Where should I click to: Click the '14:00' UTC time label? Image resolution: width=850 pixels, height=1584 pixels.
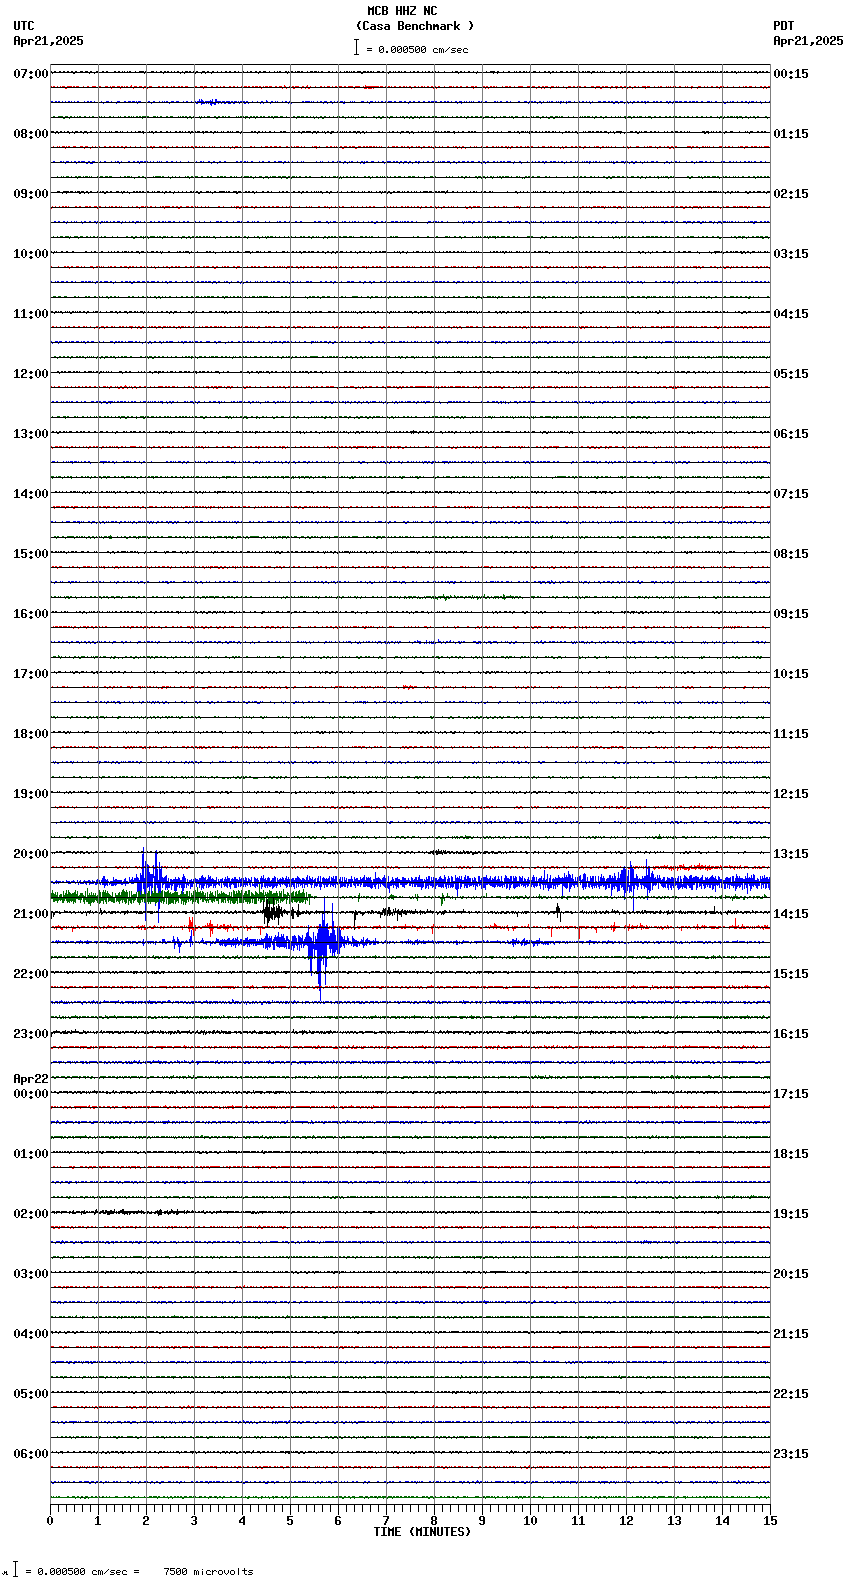(31, 494)
